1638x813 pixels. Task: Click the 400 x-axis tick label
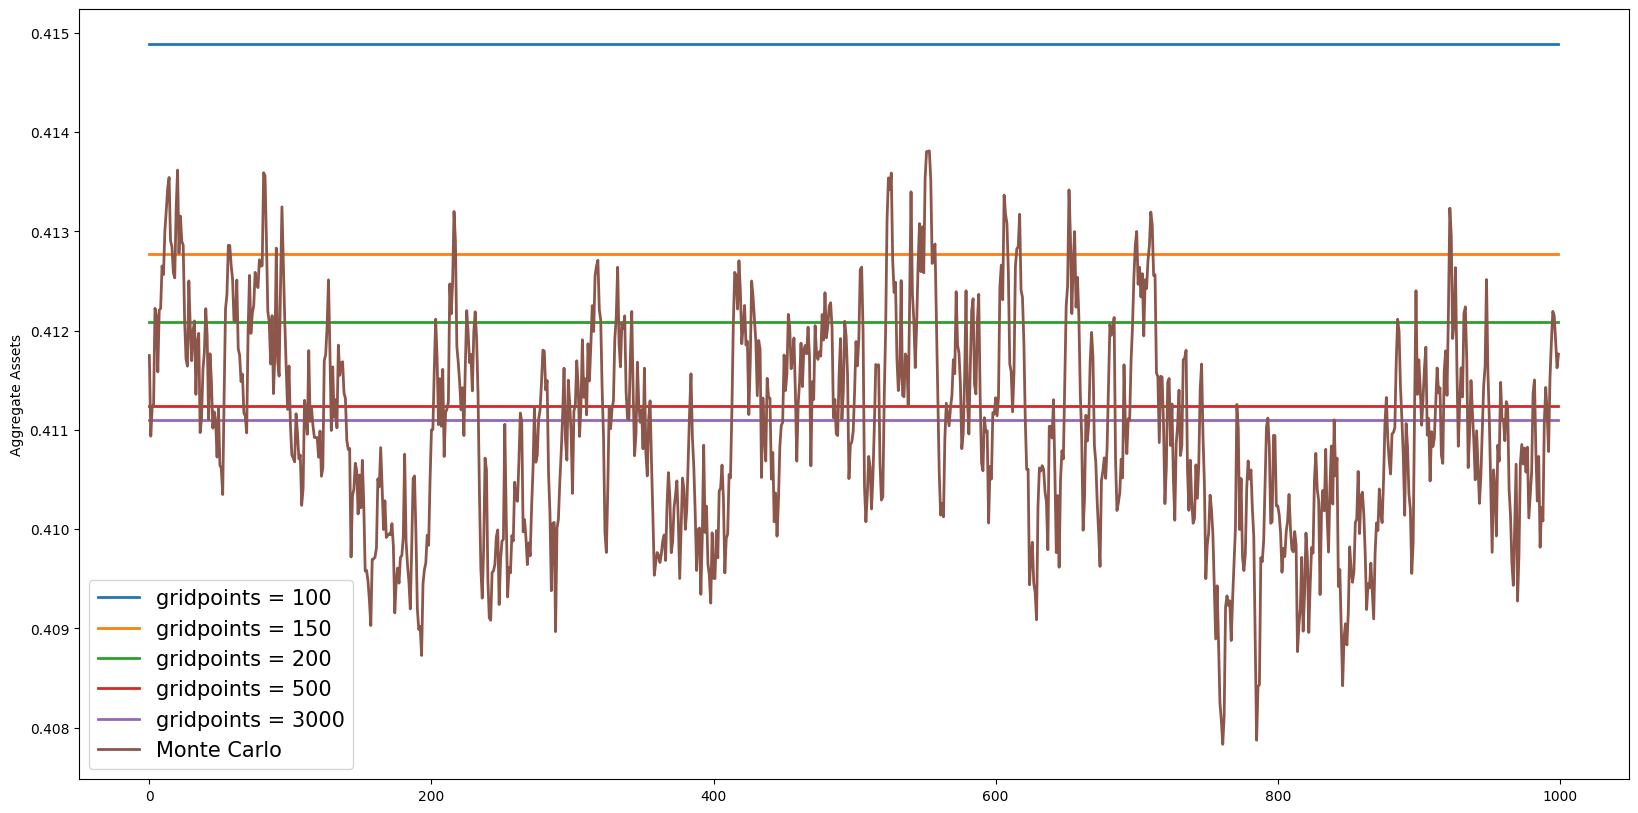[x=713, y=797]
